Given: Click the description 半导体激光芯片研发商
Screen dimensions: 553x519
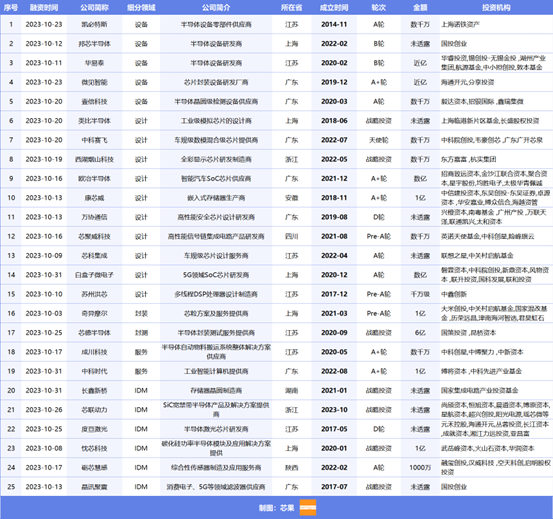Looking at the screenshot, I should [x=216, y=429].
